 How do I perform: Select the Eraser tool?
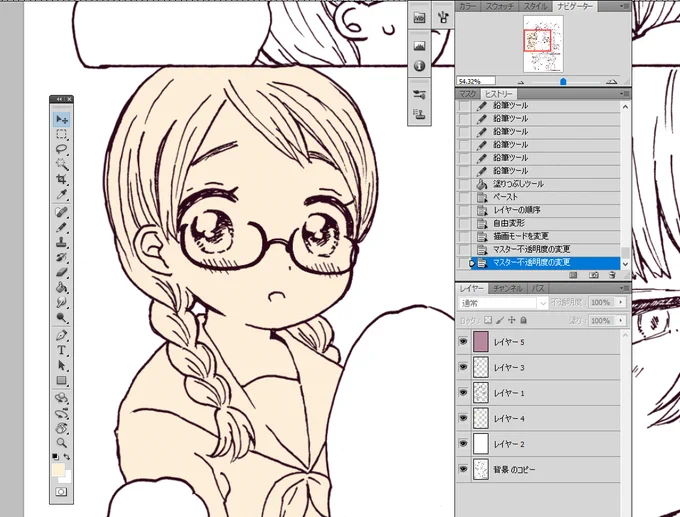click(x=62, y=272)
